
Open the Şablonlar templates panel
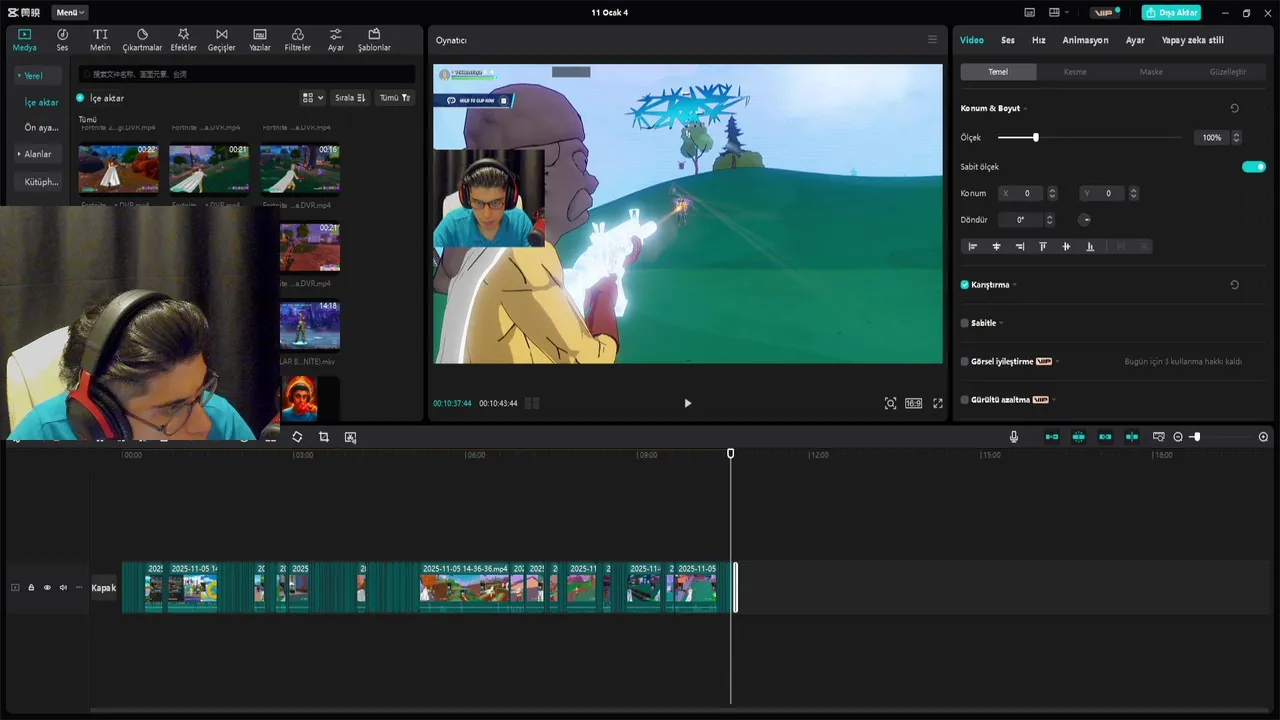click(374, 40)
